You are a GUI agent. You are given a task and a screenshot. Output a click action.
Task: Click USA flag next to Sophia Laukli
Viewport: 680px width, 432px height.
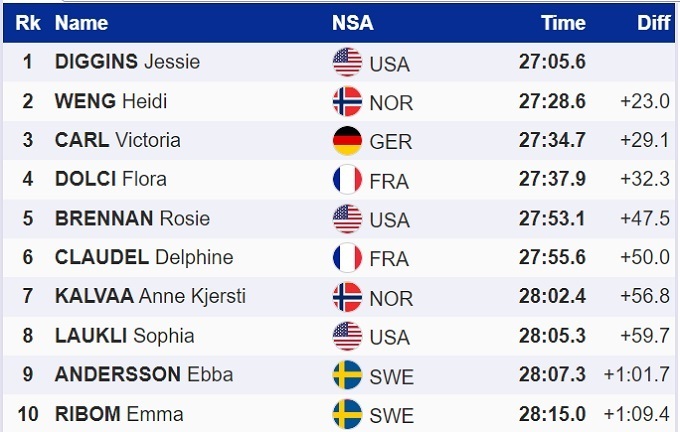347,336
